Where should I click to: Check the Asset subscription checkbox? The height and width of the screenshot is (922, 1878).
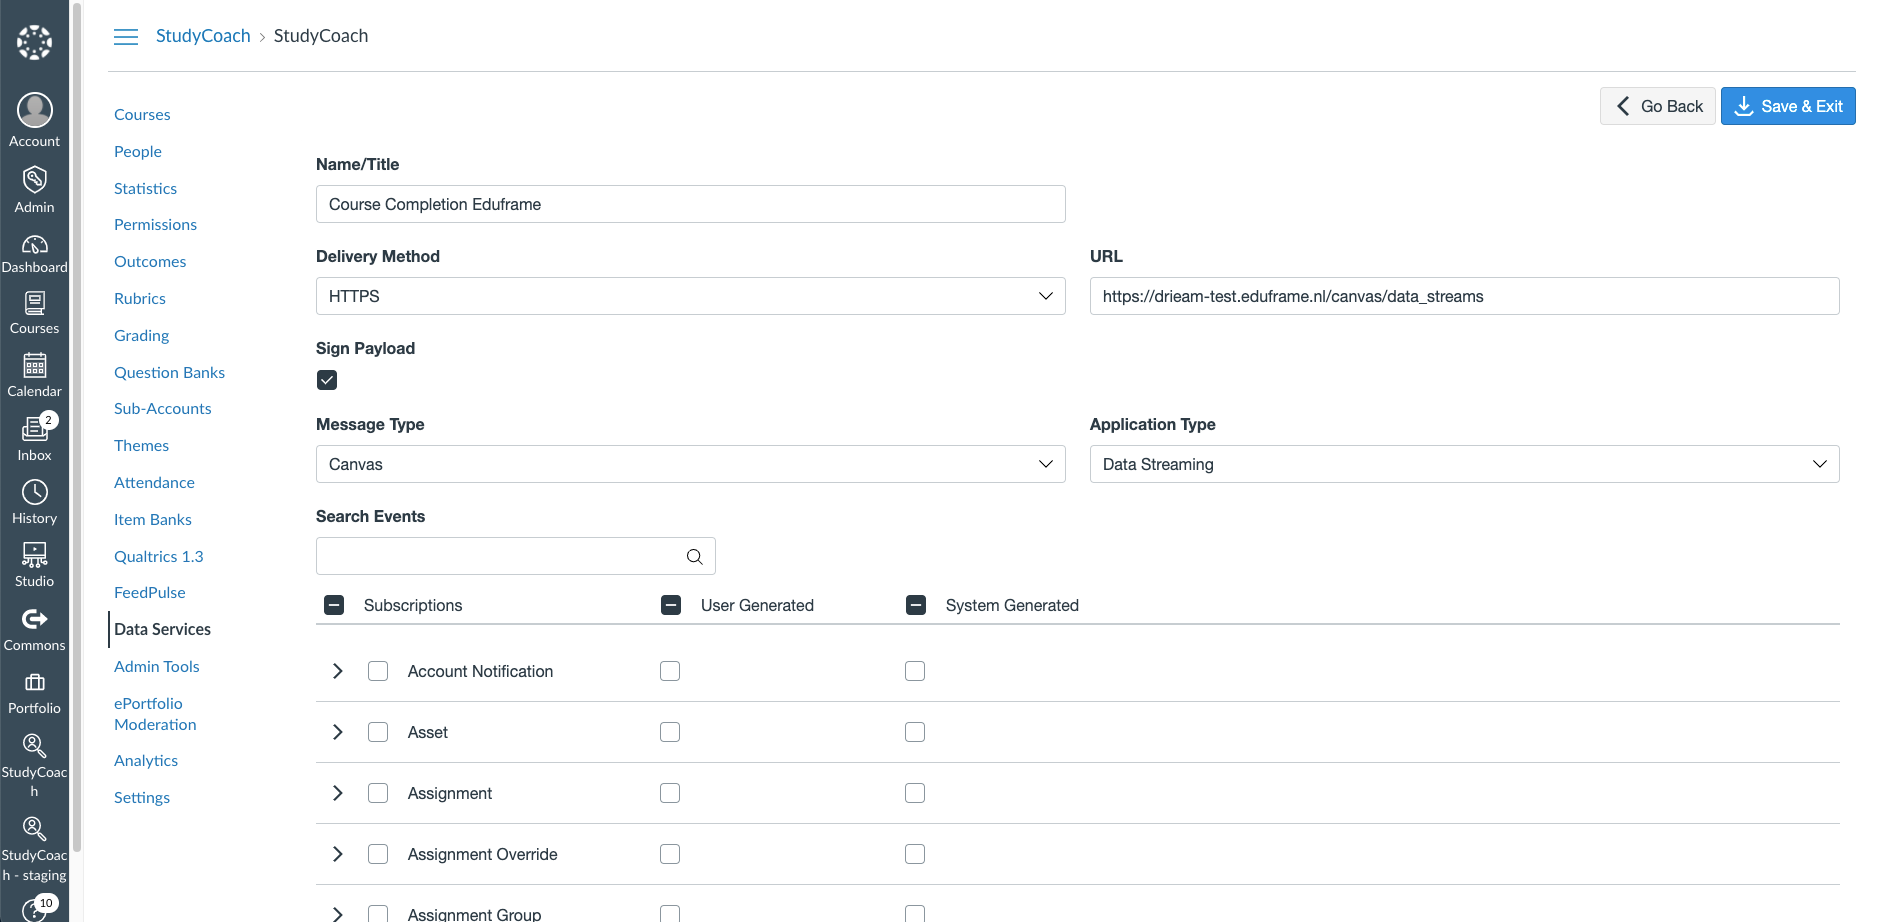pyautogui.click(x=378, y=732)
